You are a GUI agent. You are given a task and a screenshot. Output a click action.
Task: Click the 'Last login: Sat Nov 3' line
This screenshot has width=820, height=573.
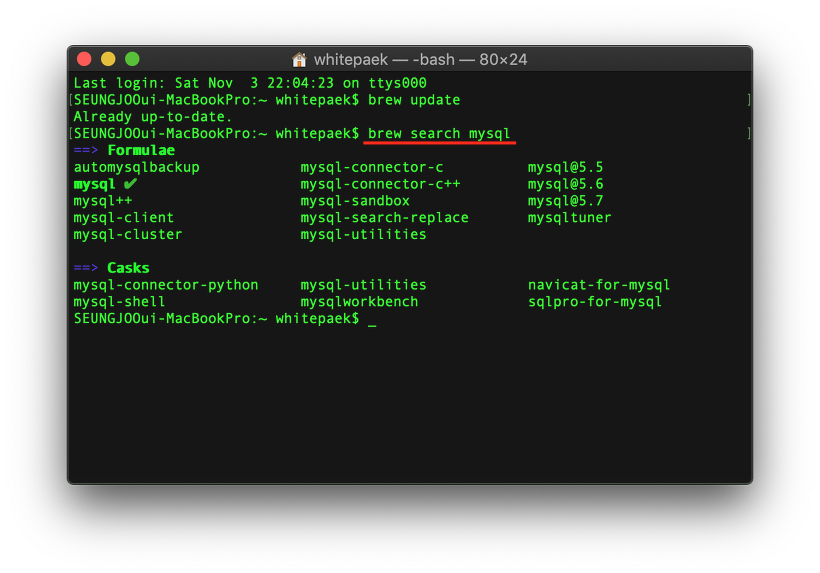click(x=250, y=83)
